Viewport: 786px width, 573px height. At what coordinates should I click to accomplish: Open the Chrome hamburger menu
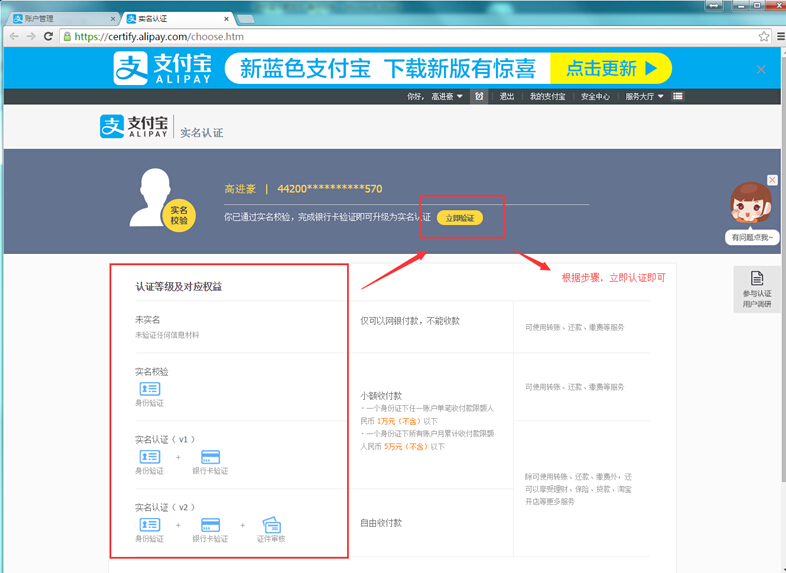click(x=780, y=37)
